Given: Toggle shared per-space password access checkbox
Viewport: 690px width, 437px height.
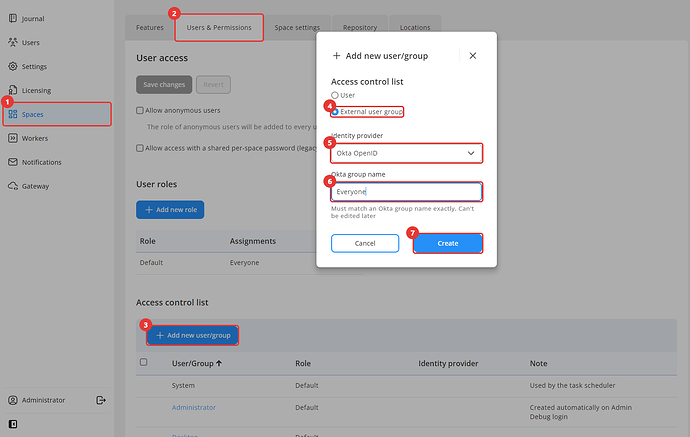Looking at the screenshot, I should 139,148.
